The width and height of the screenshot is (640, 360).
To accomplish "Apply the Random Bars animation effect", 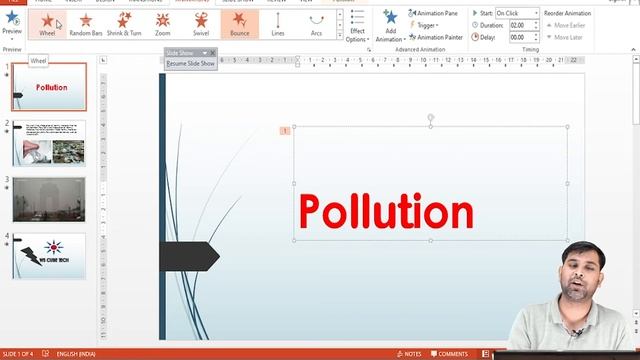I will pyautogui.click(x=86, y=24).
